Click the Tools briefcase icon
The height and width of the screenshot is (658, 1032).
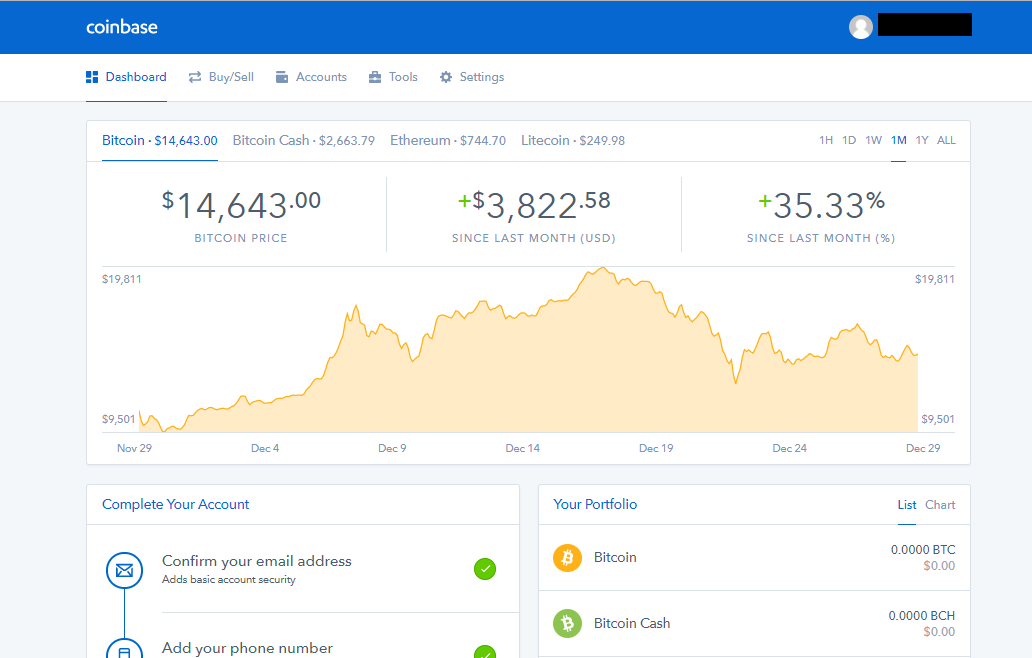tap(374, 77)
